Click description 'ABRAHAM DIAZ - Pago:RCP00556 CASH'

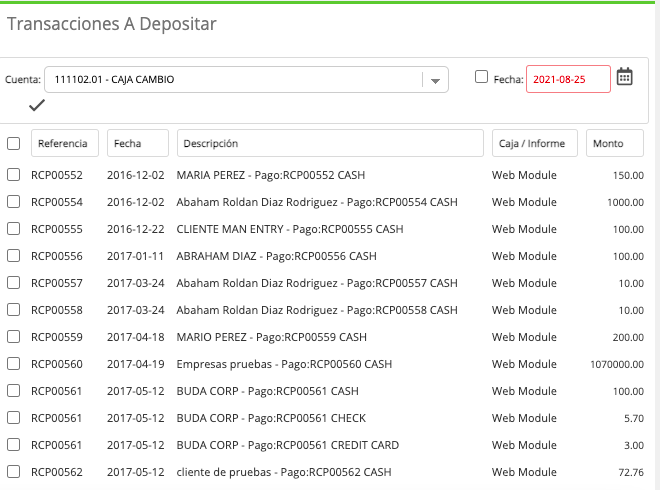click(x=277, y=256)
